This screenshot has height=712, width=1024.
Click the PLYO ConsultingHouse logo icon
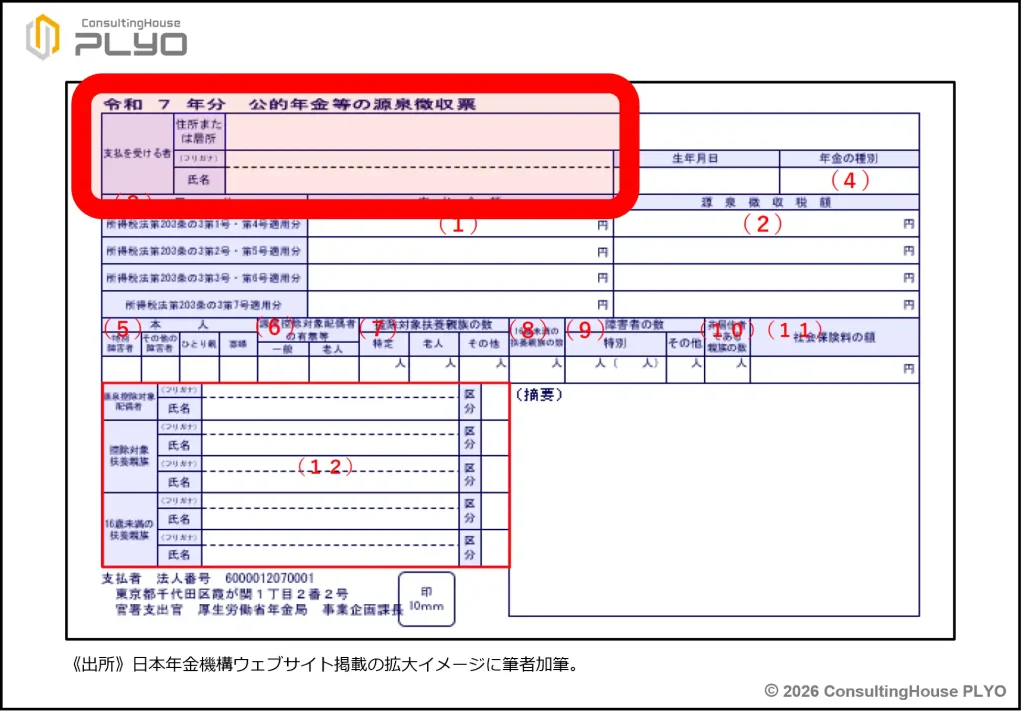coord(42,37)
